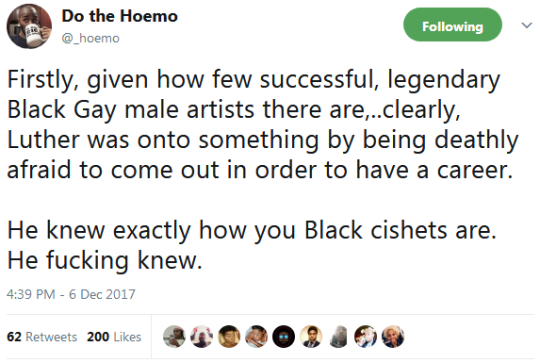Screen dimensions: 540x363
Task: Open the @_hoemo handle link
Action: coord(91,38)
